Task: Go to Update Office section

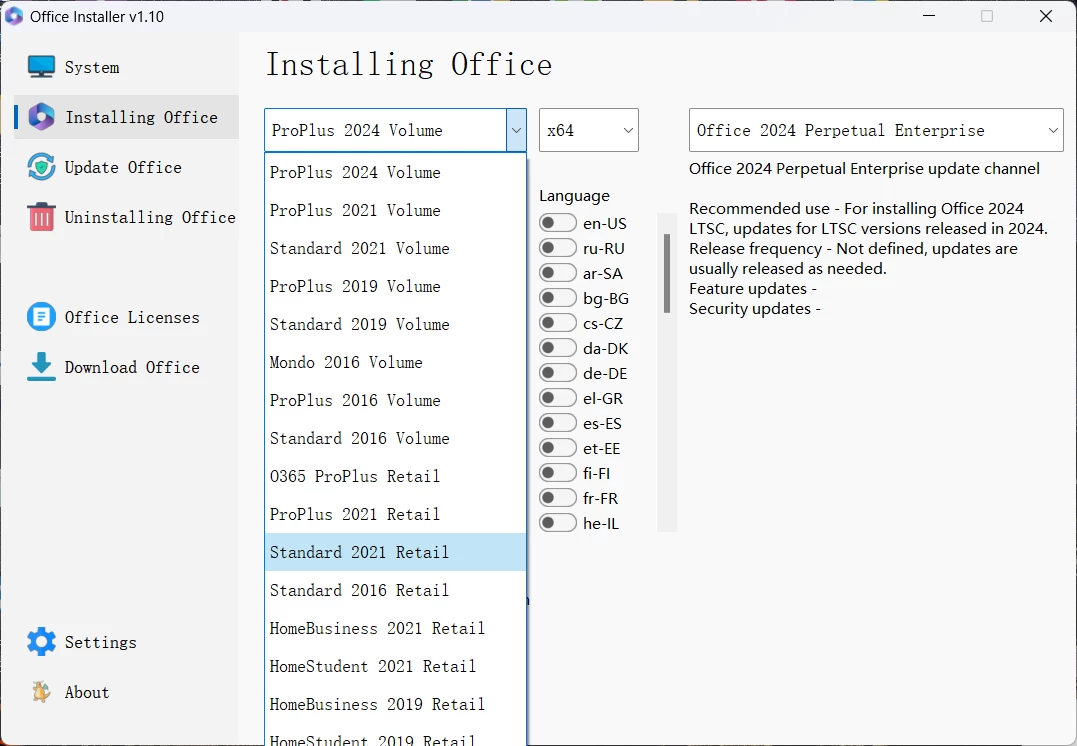Action: point(123,168)
